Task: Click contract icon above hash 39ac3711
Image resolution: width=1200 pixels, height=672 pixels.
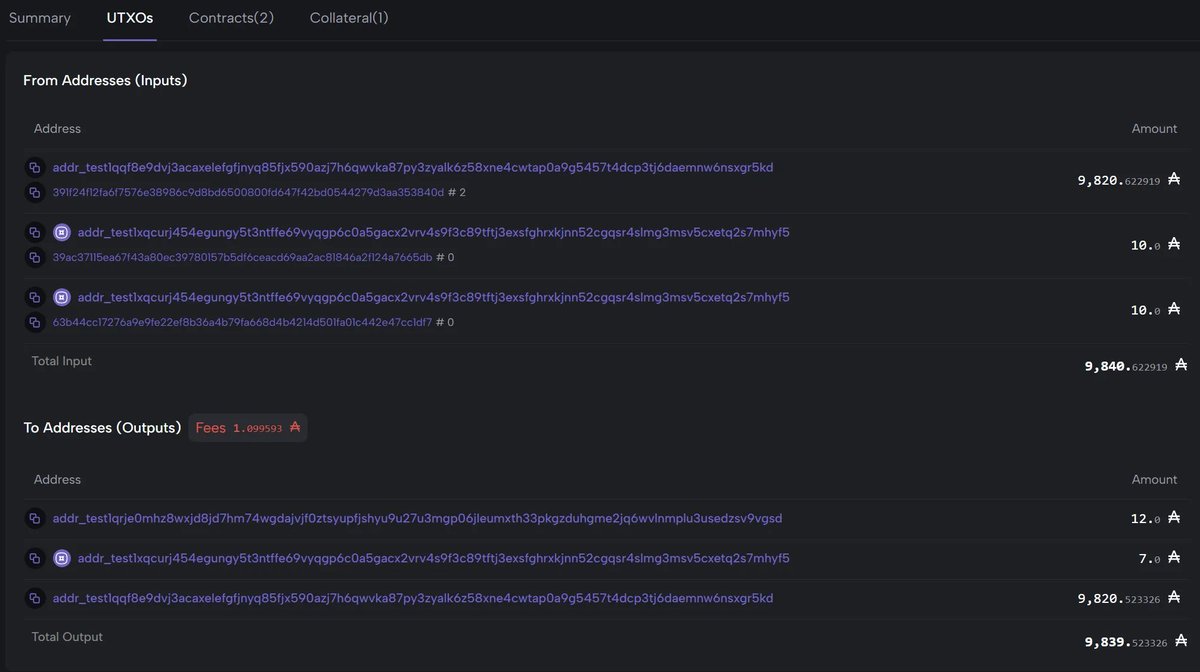Action: (61, 233)
